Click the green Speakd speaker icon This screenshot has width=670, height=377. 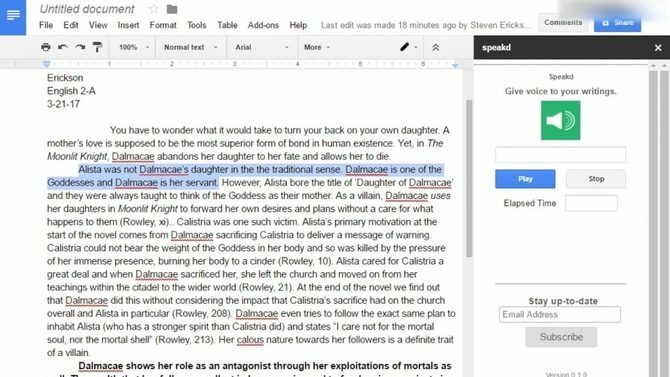[561, 120]
